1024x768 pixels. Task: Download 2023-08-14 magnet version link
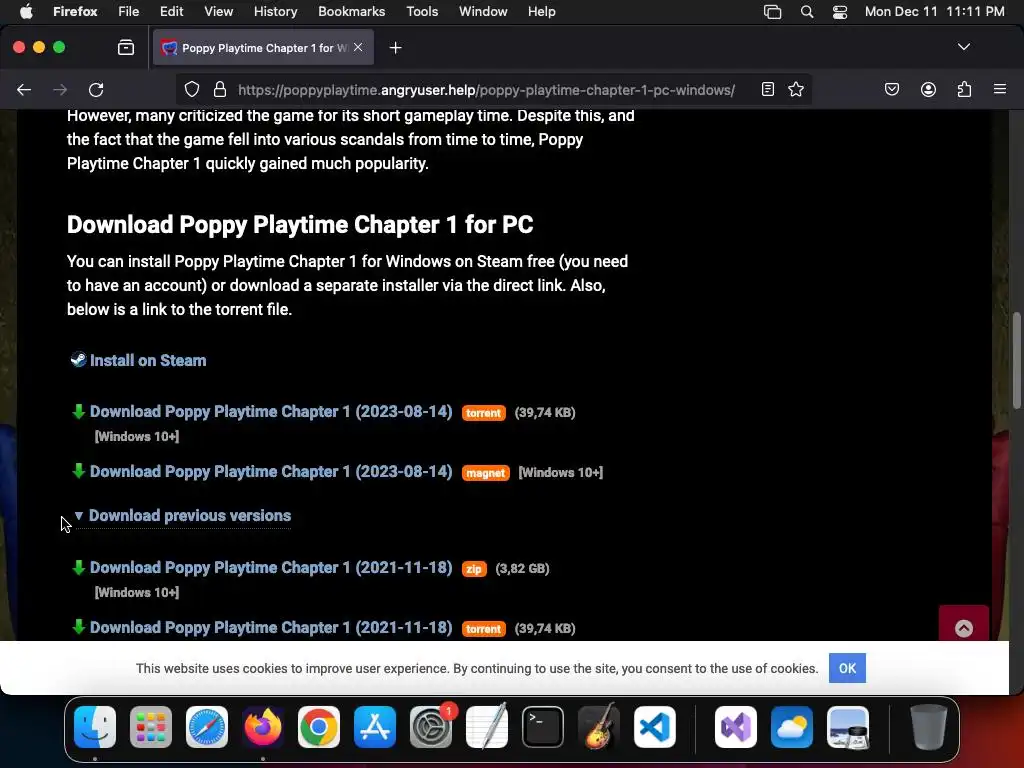coord(271,472)
